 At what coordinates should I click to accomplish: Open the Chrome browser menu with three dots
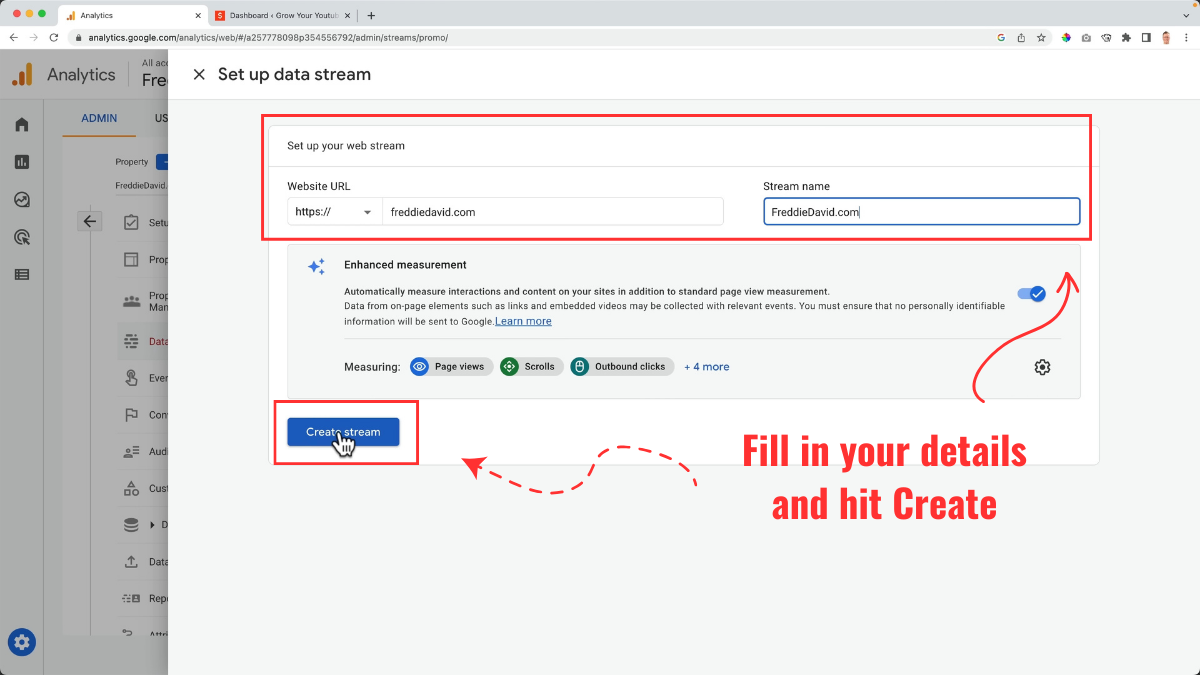point(1186,37)
